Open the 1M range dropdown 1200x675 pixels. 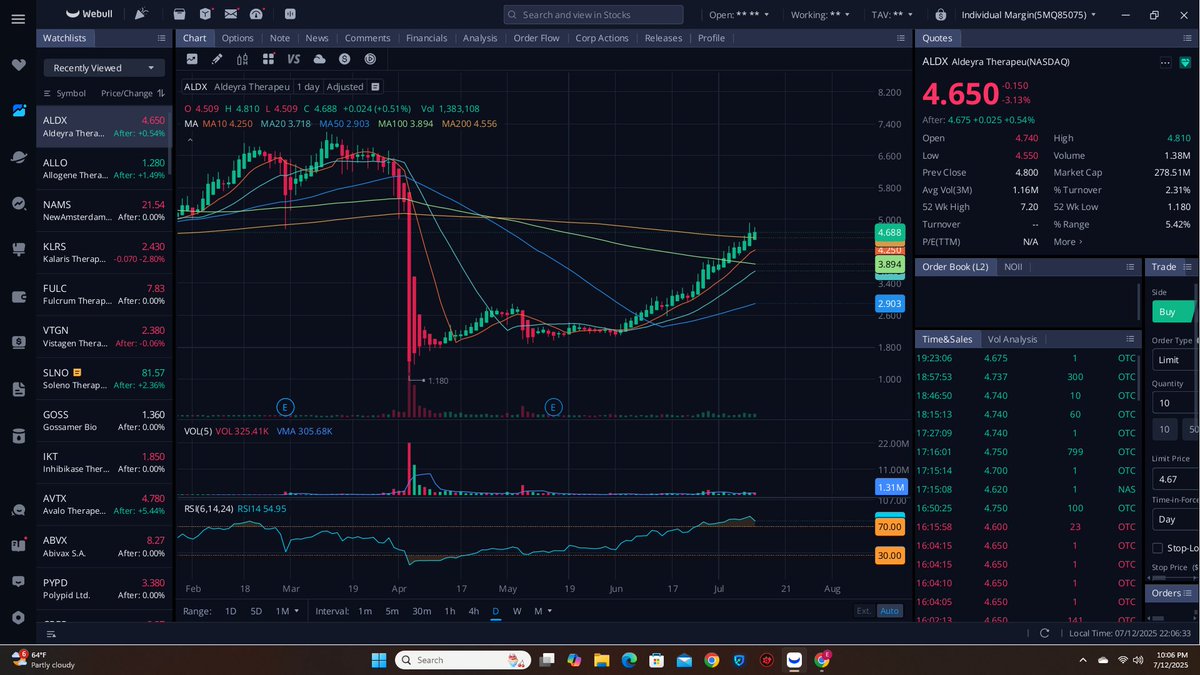point(288,611)
